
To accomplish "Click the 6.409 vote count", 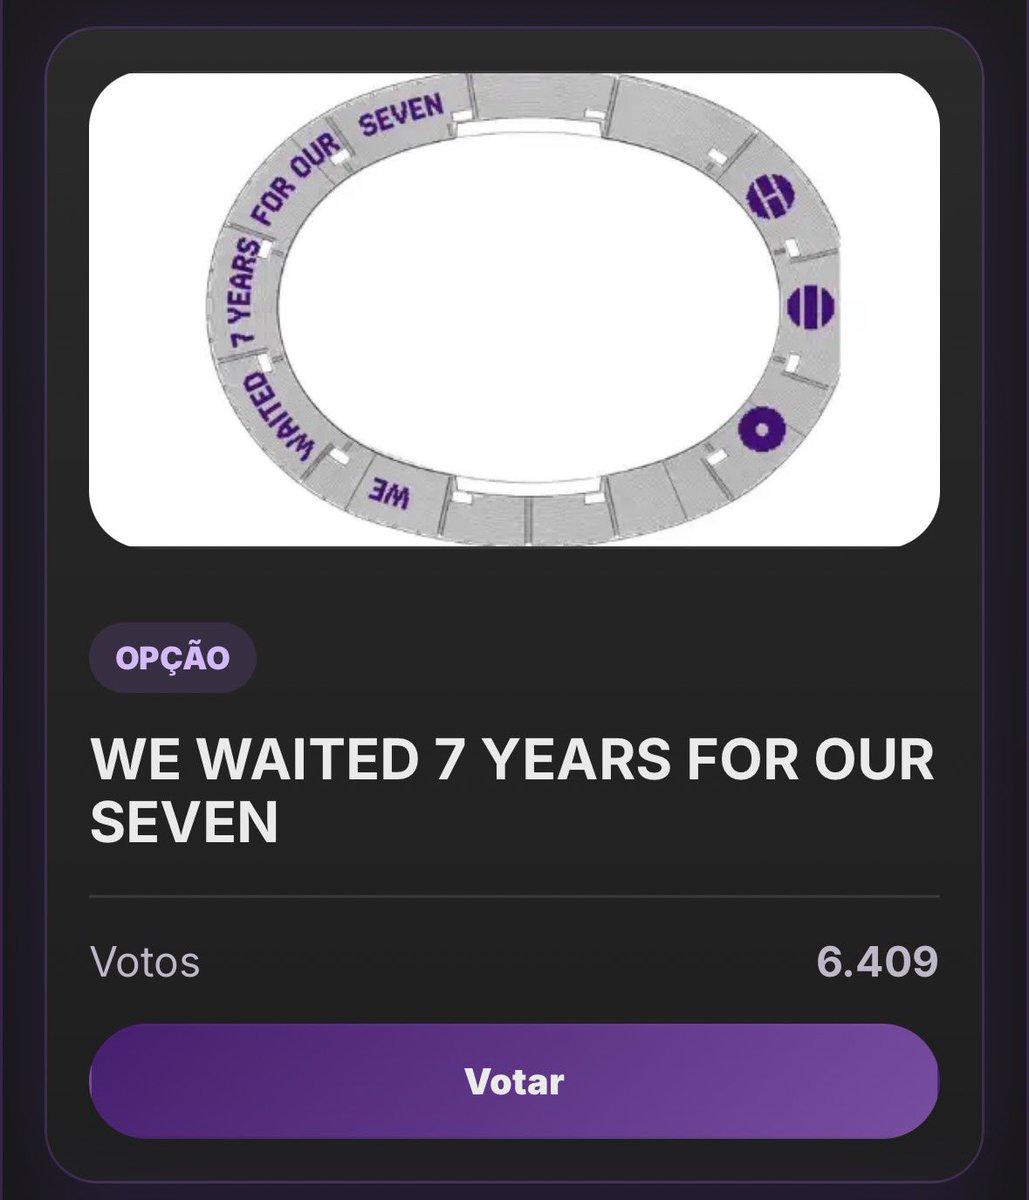I will coord(877,962).
